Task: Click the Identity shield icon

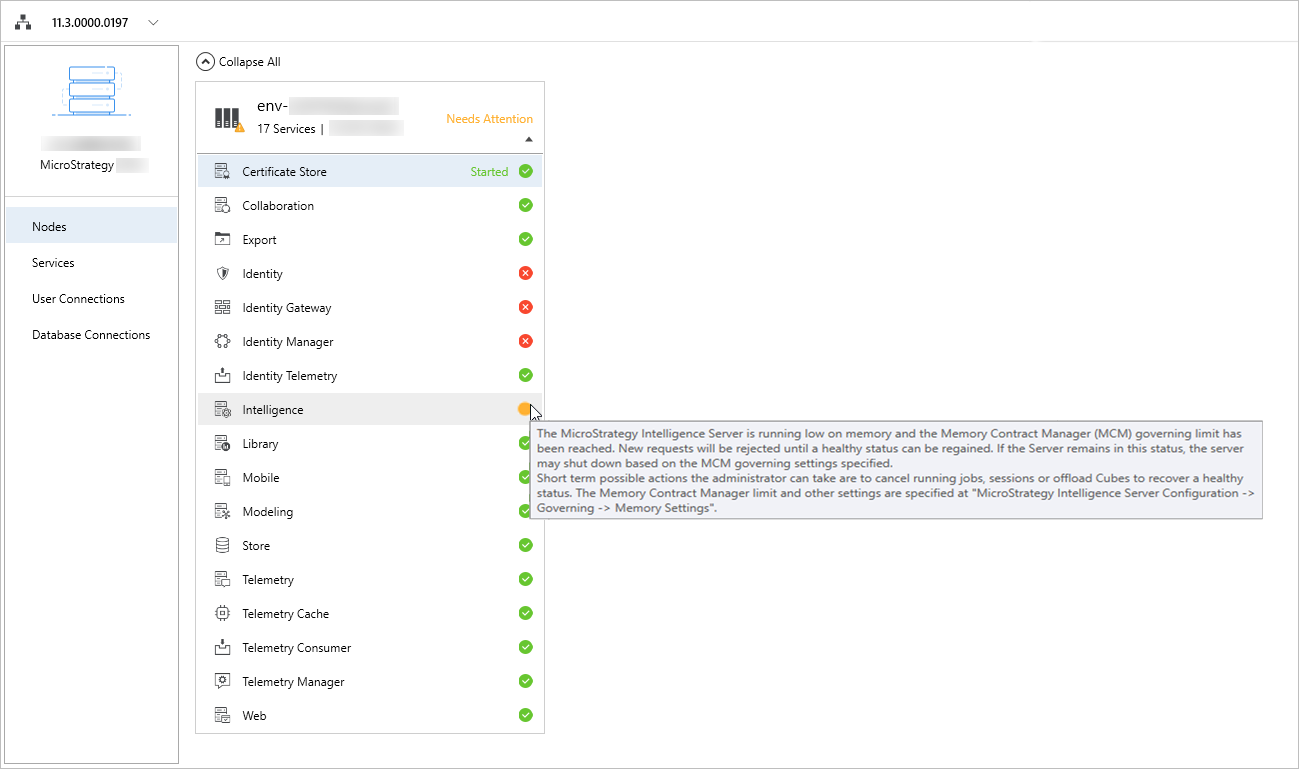Action: (x=223, y=274)
